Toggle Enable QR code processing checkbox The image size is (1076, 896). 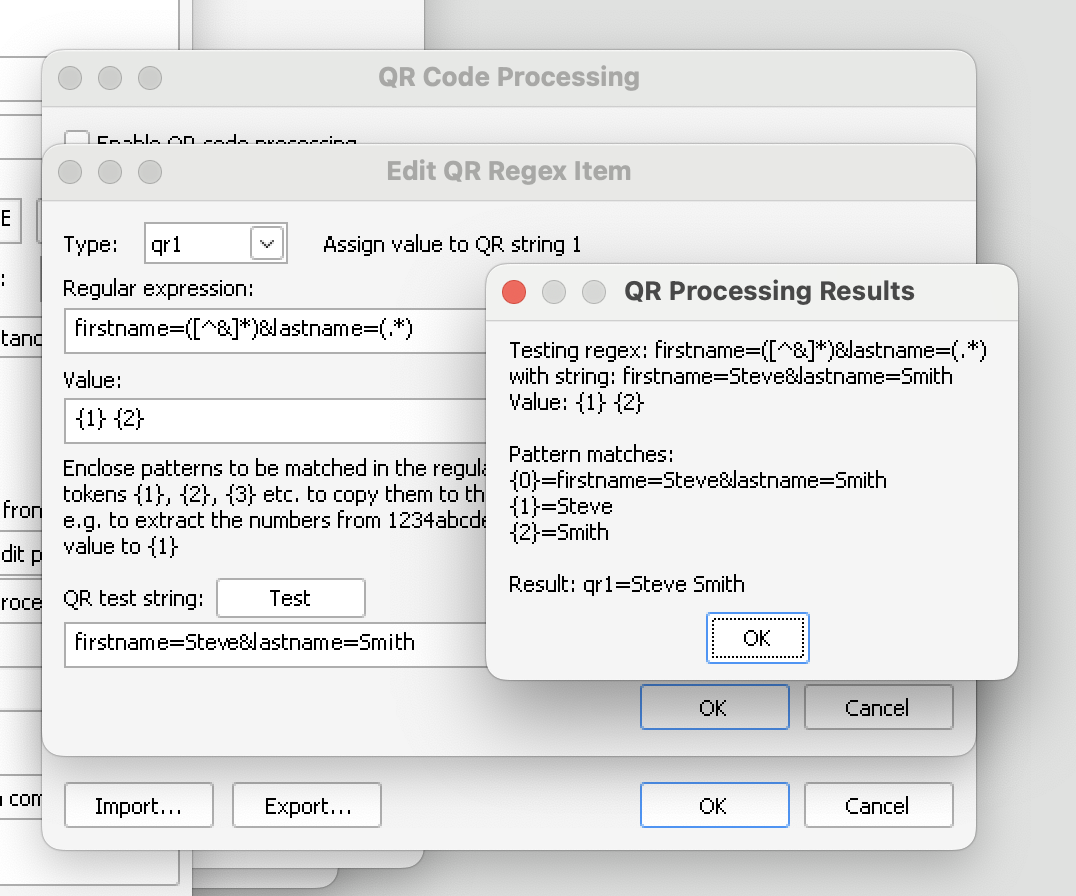click(77, 138)
